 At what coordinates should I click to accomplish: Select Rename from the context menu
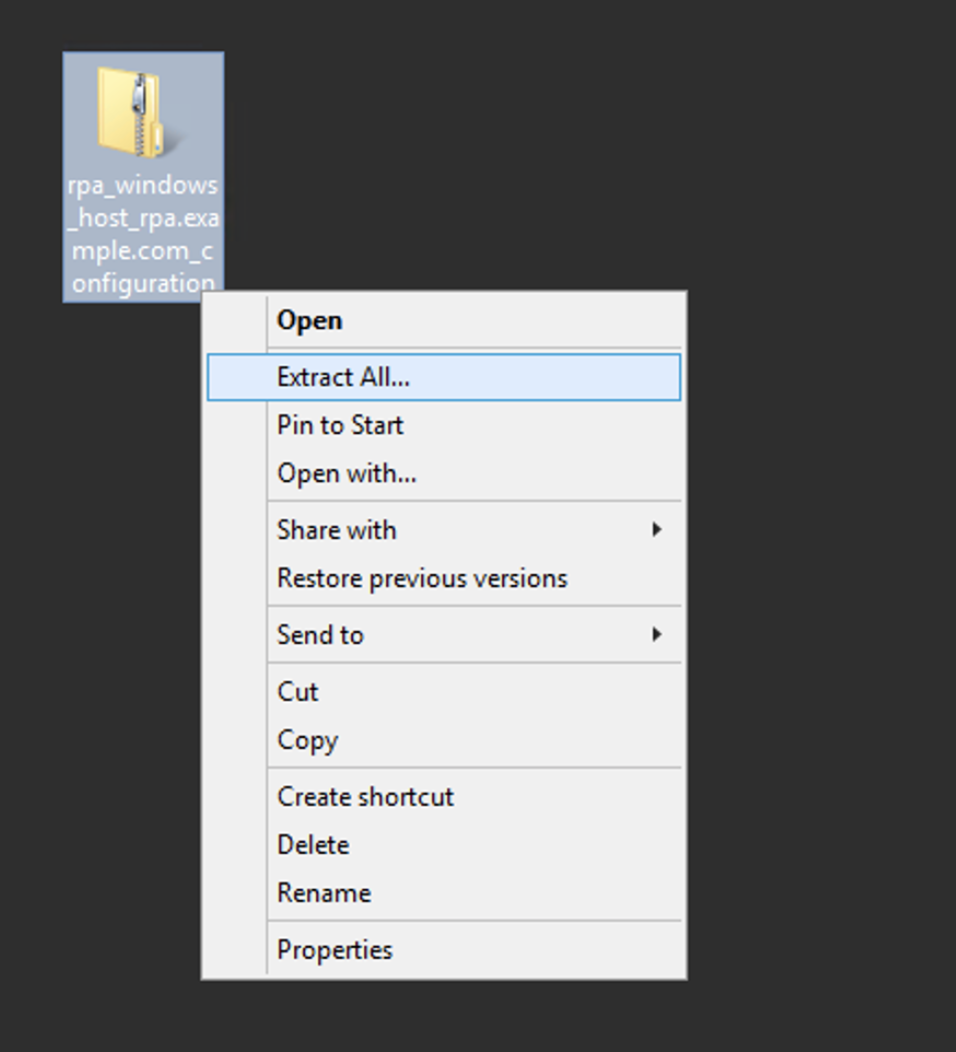(x=443, y=893)
